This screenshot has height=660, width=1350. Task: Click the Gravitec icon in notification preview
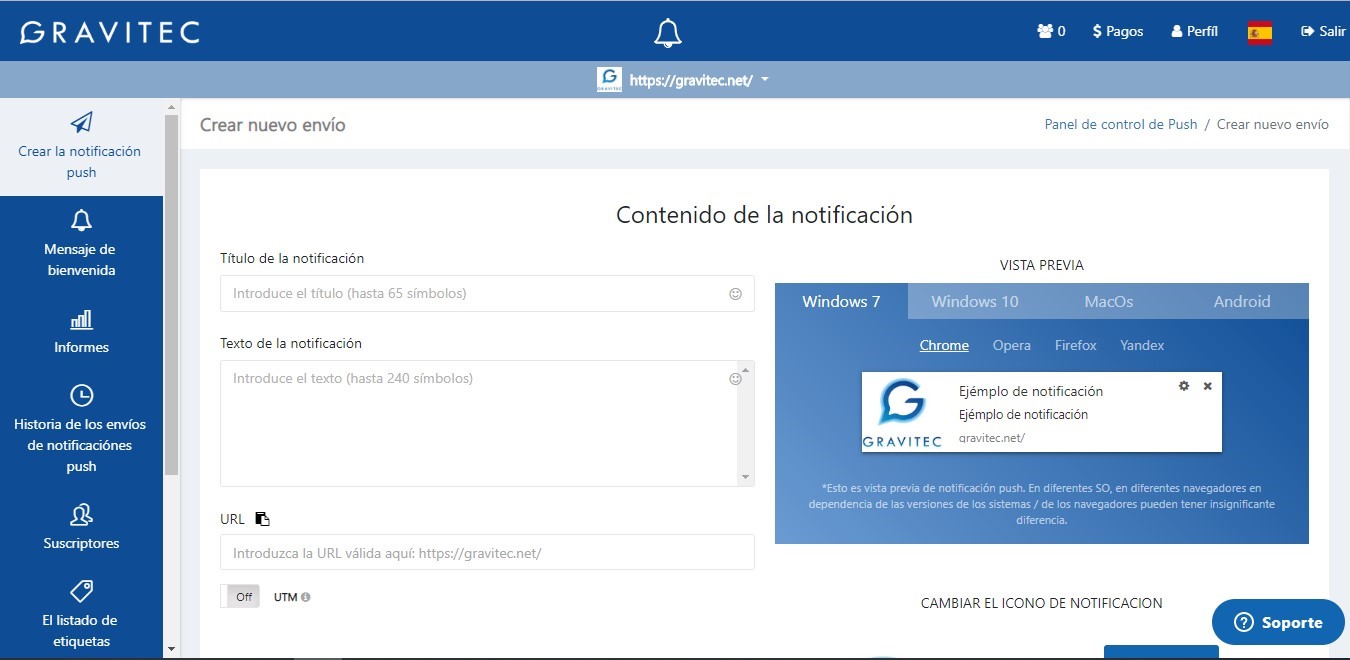(904, 413)
